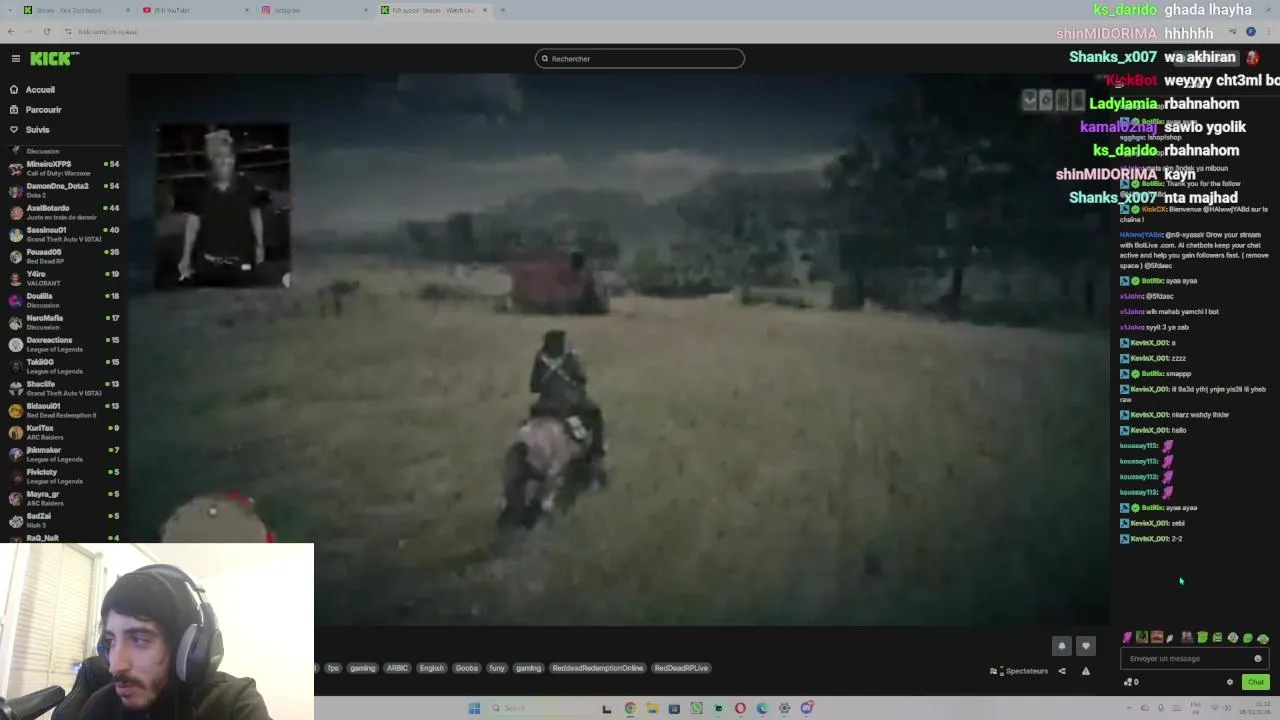
Task: Open Parcourir in sidebar
Action: click(x=43, y=110)
